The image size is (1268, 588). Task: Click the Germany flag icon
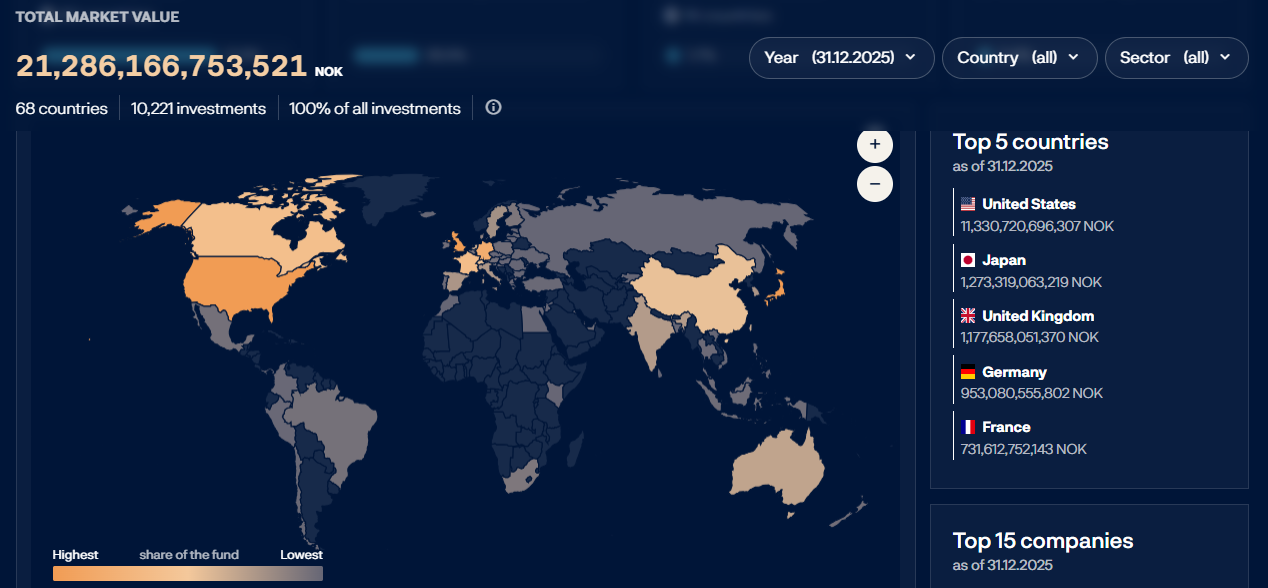click(968, 372)
